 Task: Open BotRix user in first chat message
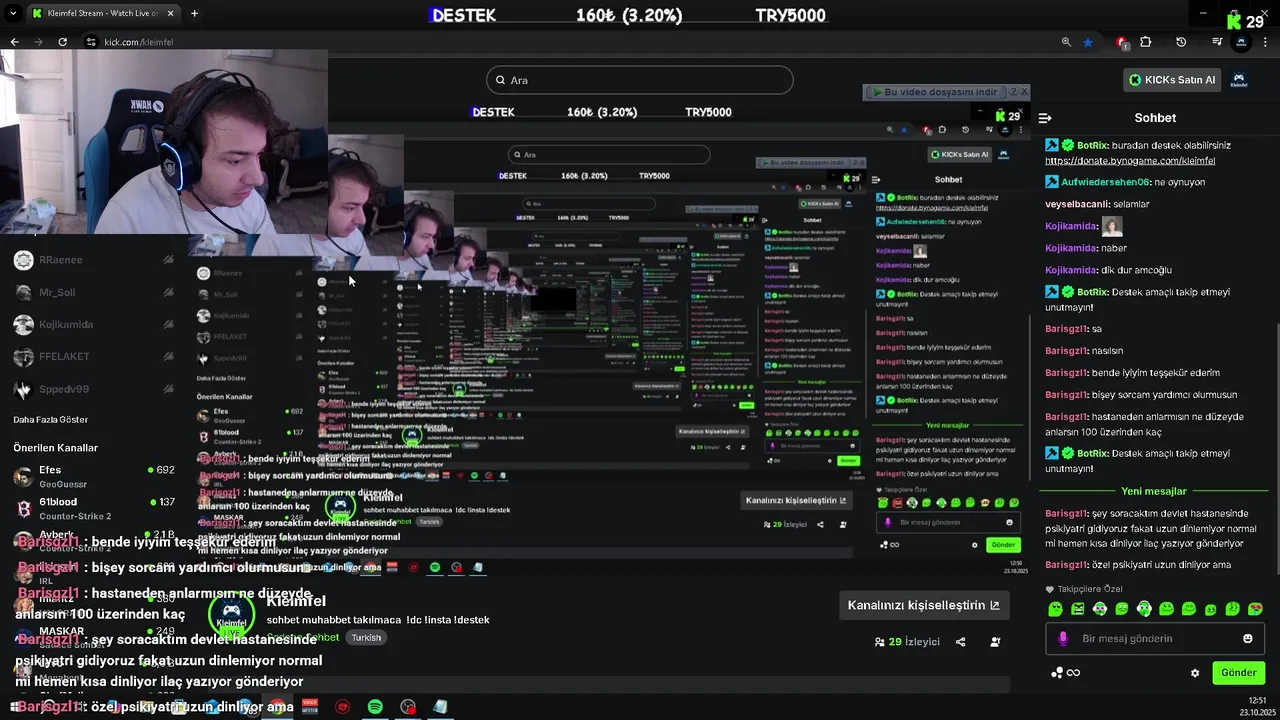pyautogui.click(x=1091, y=145)
